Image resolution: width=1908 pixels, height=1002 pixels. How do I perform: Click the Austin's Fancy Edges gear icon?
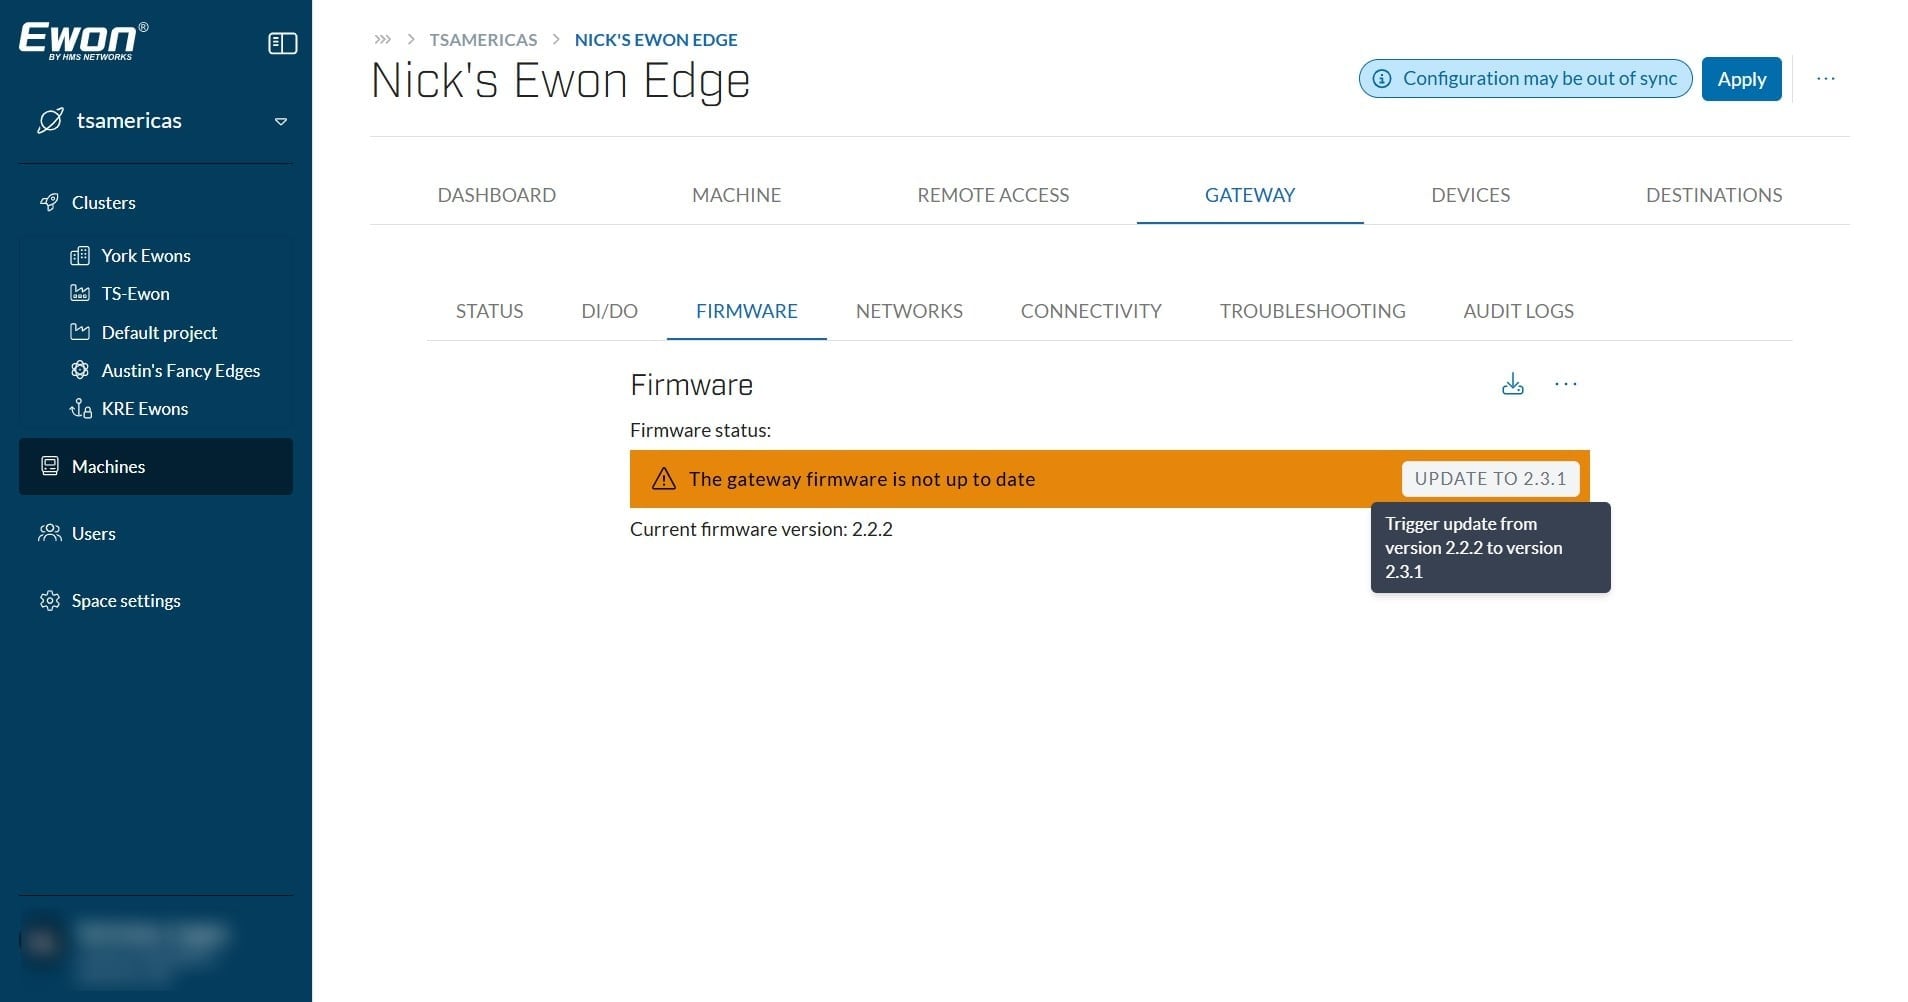click(x=80, y=370)
